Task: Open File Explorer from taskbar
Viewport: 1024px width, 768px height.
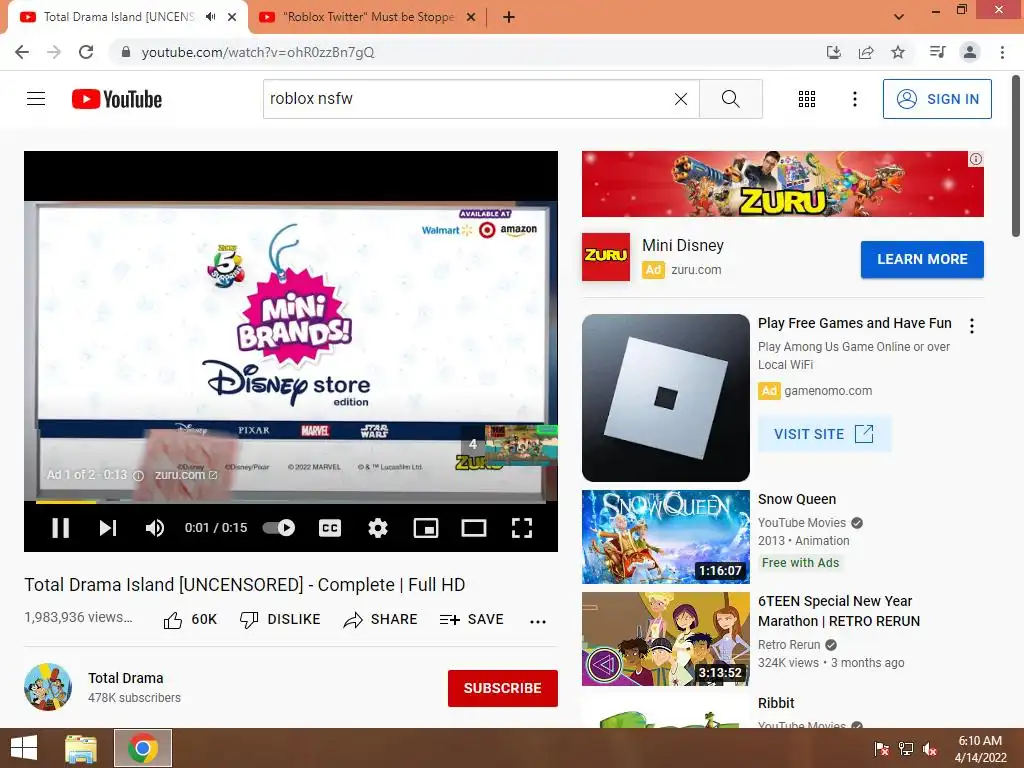Action: pos(81,748)
